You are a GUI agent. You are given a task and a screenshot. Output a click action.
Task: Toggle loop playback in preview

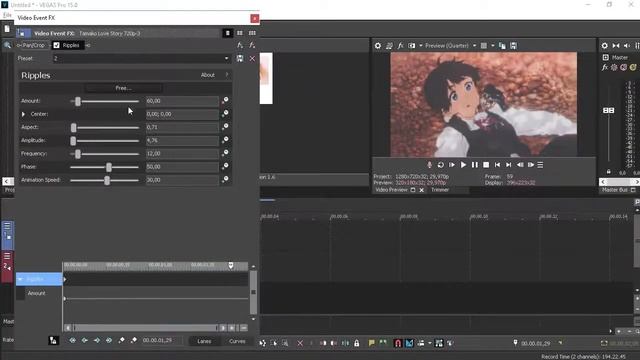click(440, 165)
